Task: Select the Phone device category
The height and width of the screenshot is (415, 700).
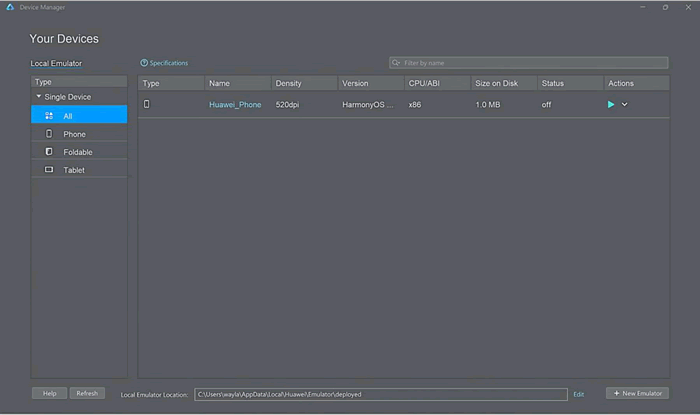Action: tap(79, 134)
